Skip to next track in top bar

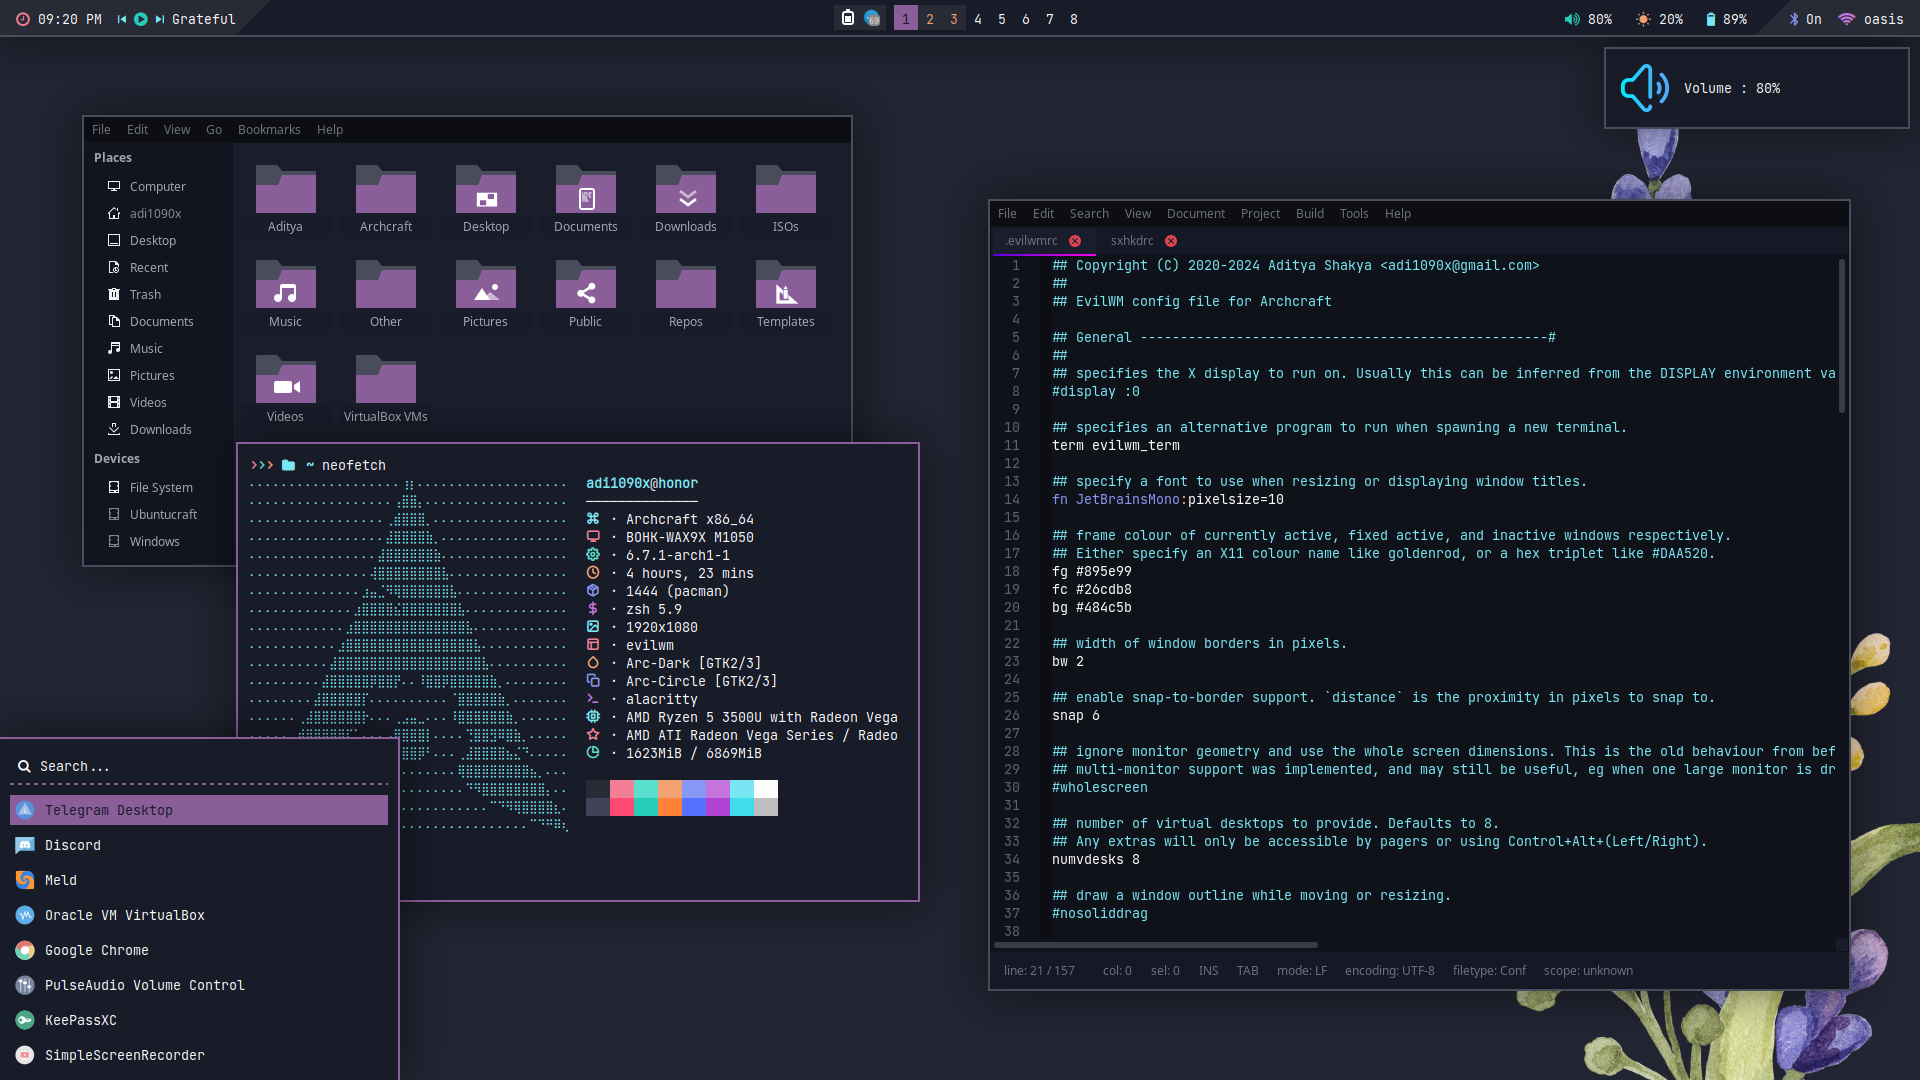159,19
